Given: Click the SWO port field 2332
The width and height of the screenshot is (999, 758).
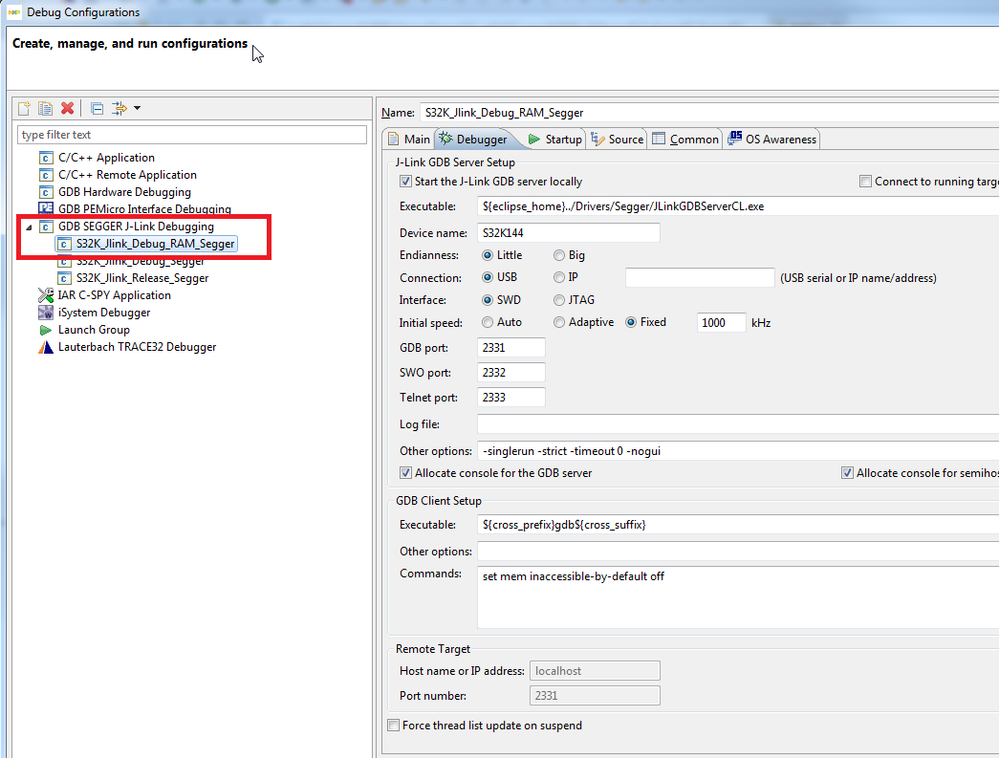Looking at the screenshot, I should click(x=511, y=372).
